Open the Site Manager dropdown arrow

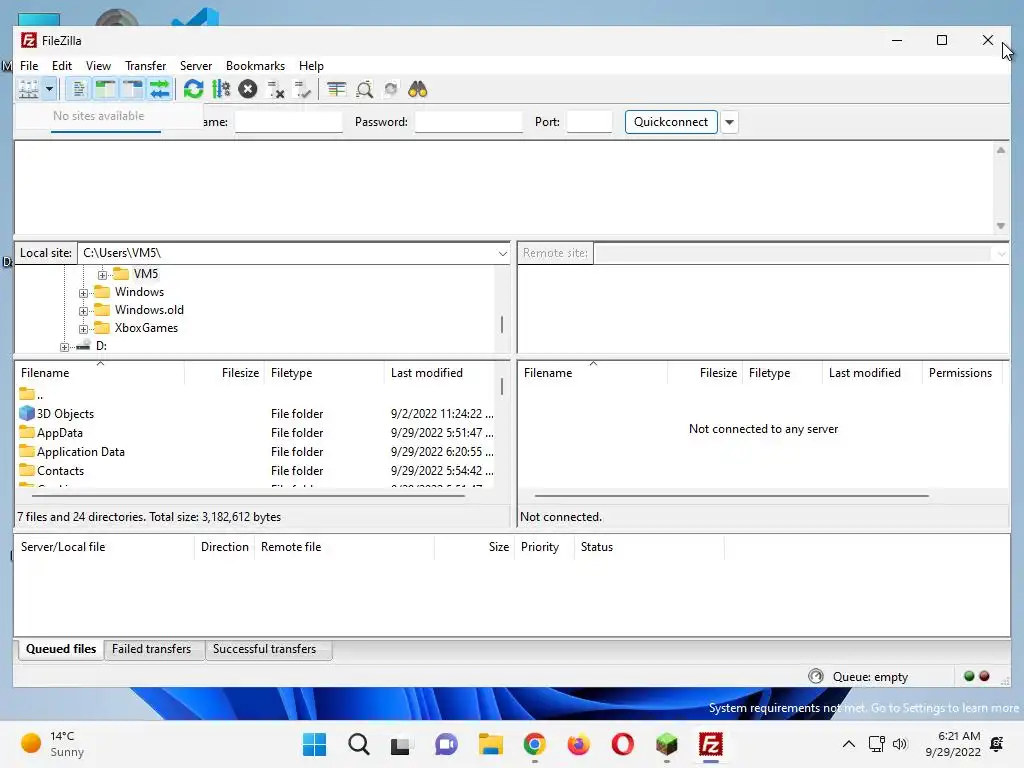(x=49, y=89)
